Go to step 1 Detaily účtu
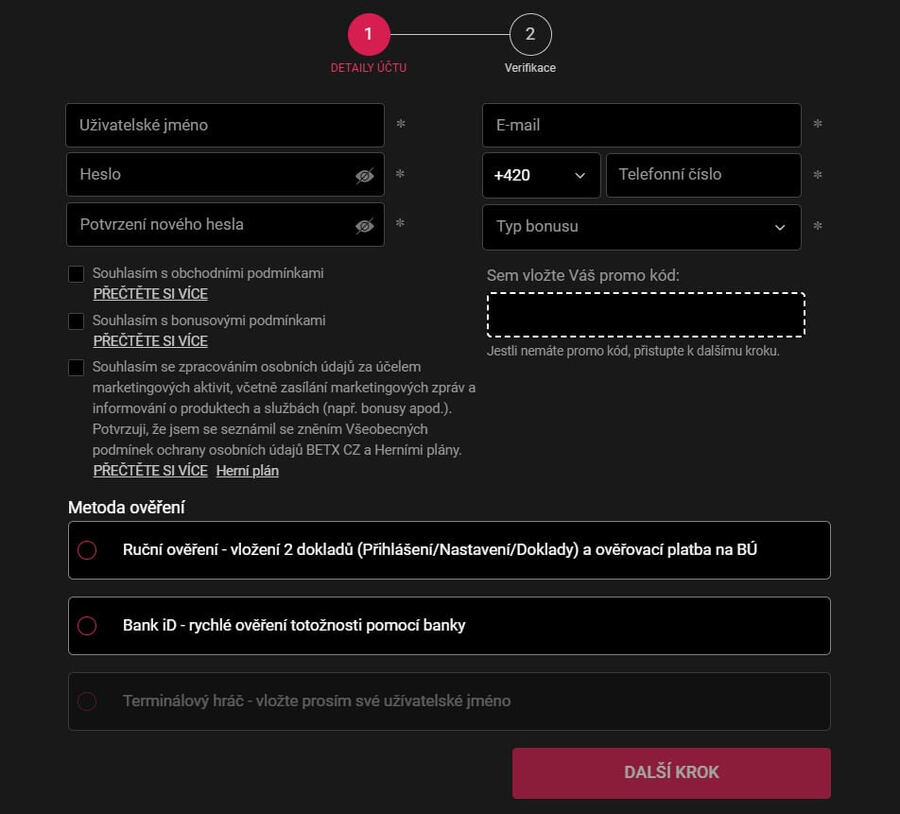900x814 pixels. coord(368,34)
